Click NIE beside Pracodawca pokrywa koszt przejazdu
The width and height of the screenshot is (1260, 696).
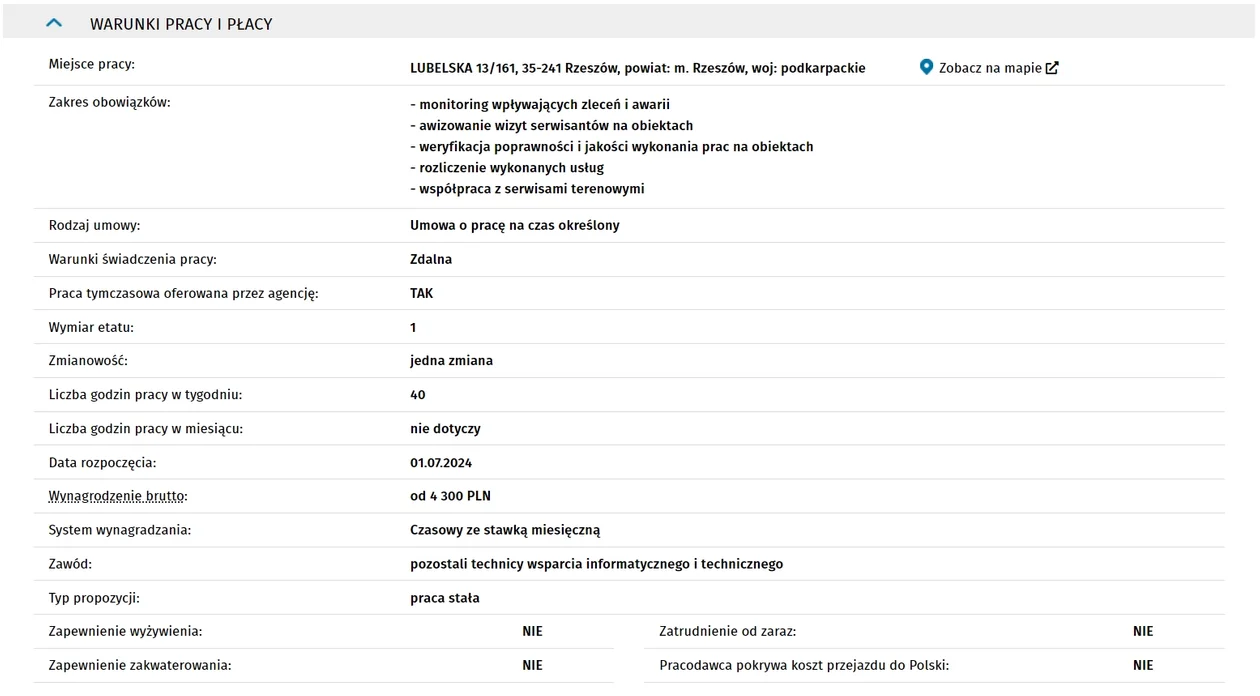click(x=1143, y=665)
